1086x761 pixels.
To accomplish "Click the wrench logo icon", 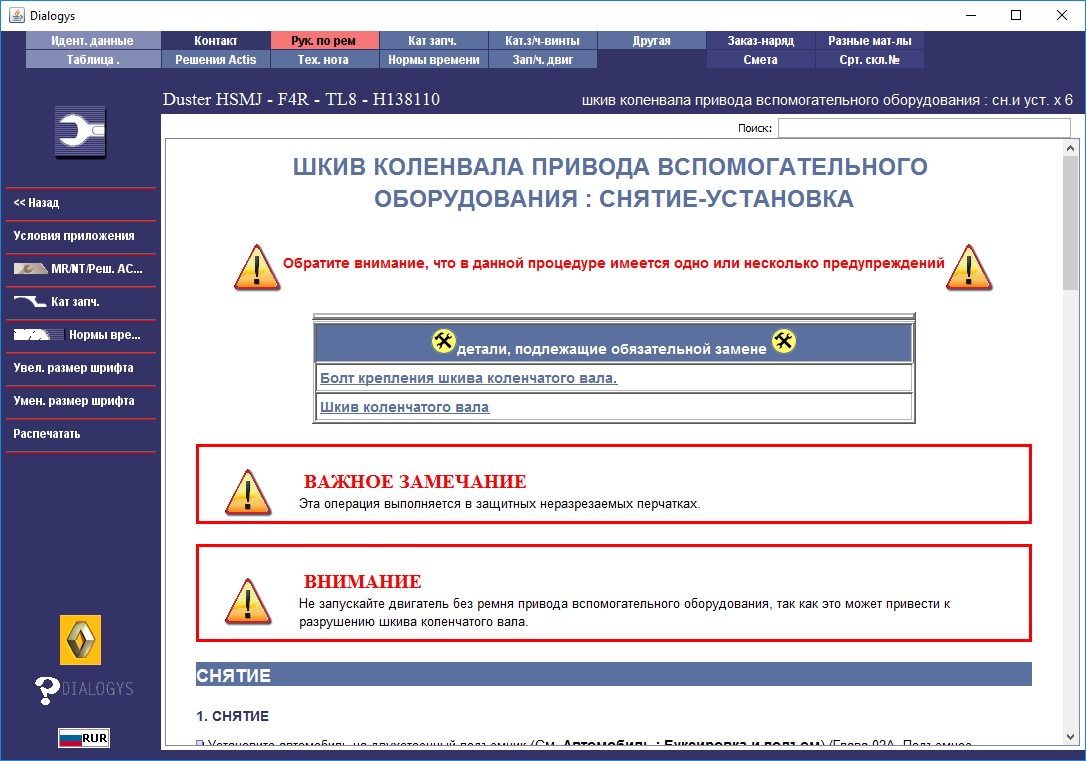I will click(x=80, y=132).
